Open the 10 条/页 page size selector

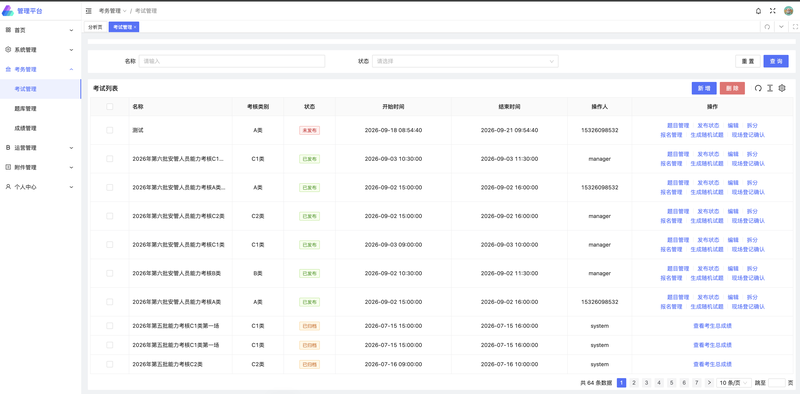[734, 383]
